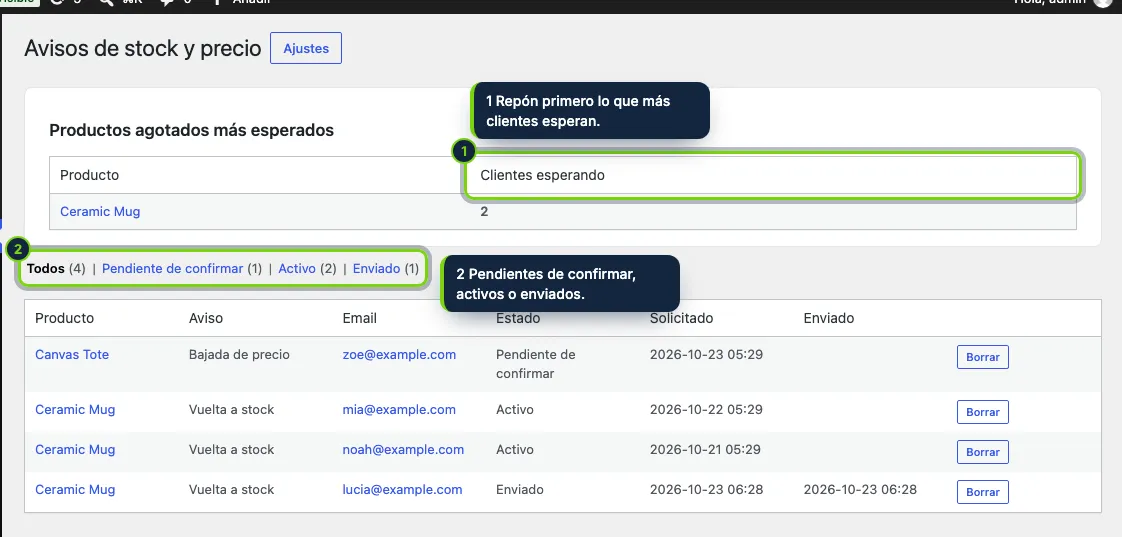
Task: Filter notices by Enviado status
Action: pyautogui.click(x=376, y=268)
